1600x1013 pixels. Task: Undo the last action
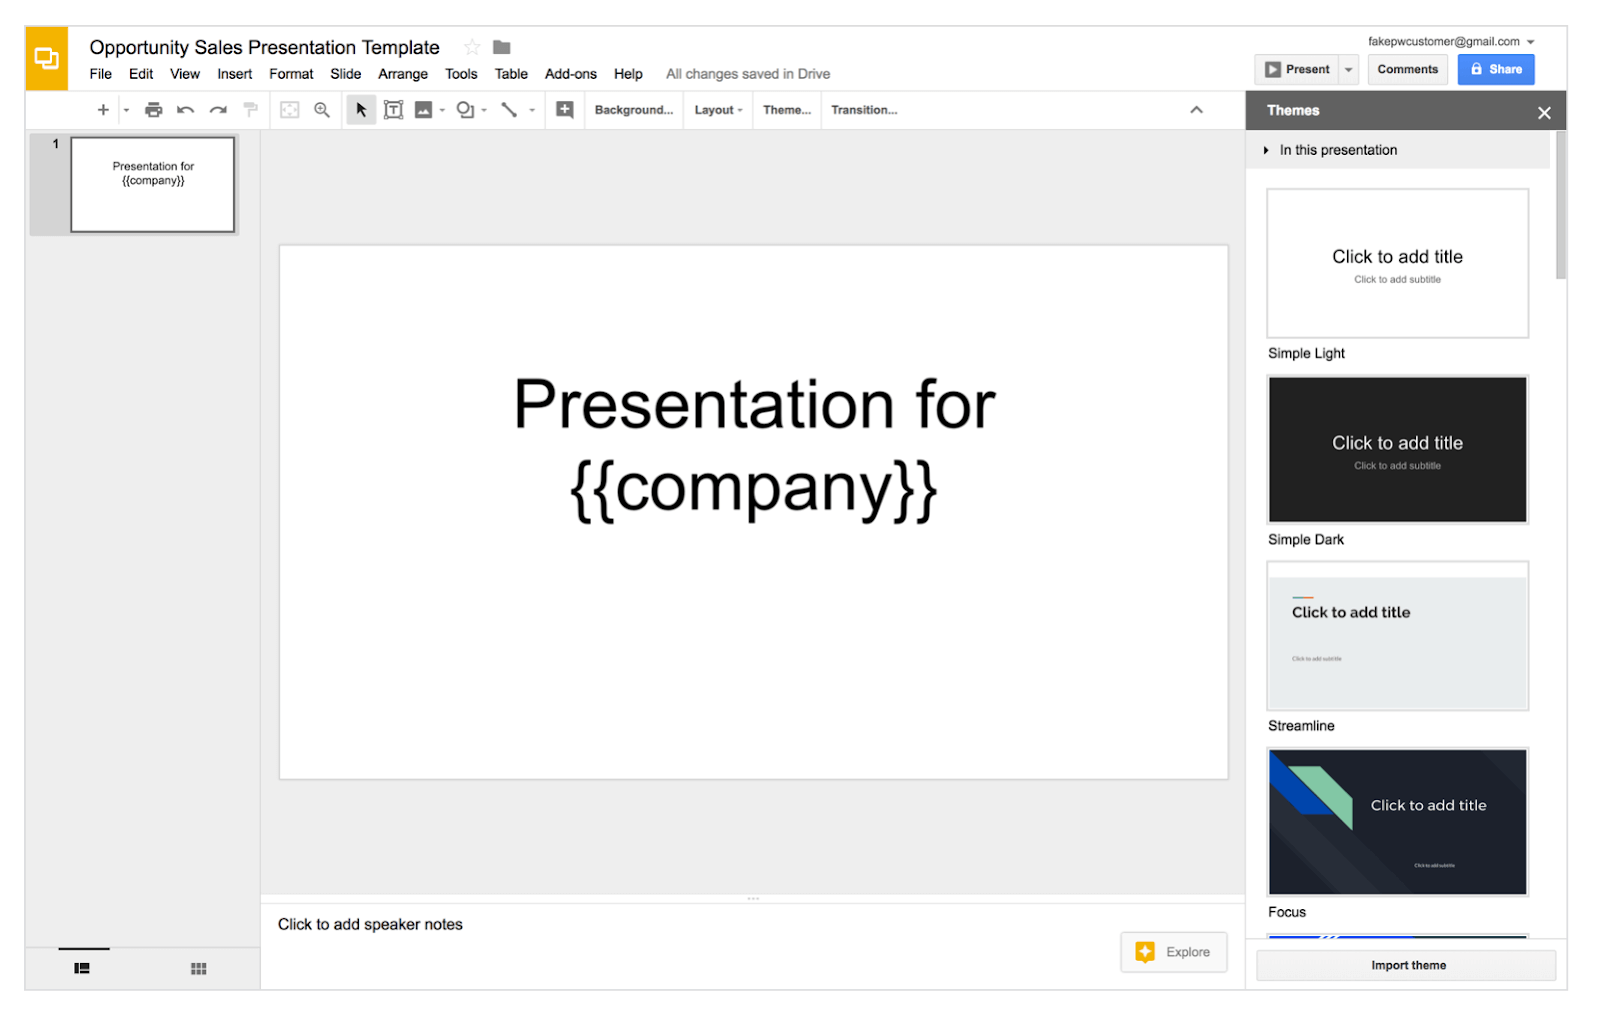pos(185,110)
